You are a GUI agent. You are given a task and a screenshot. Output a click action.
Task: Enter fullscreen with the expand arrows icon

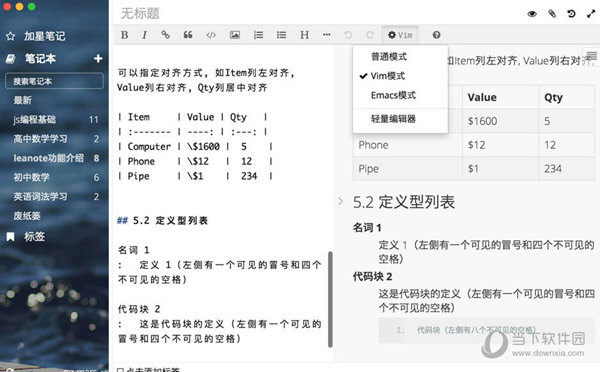pyautogui.click(x=591, y=14)
